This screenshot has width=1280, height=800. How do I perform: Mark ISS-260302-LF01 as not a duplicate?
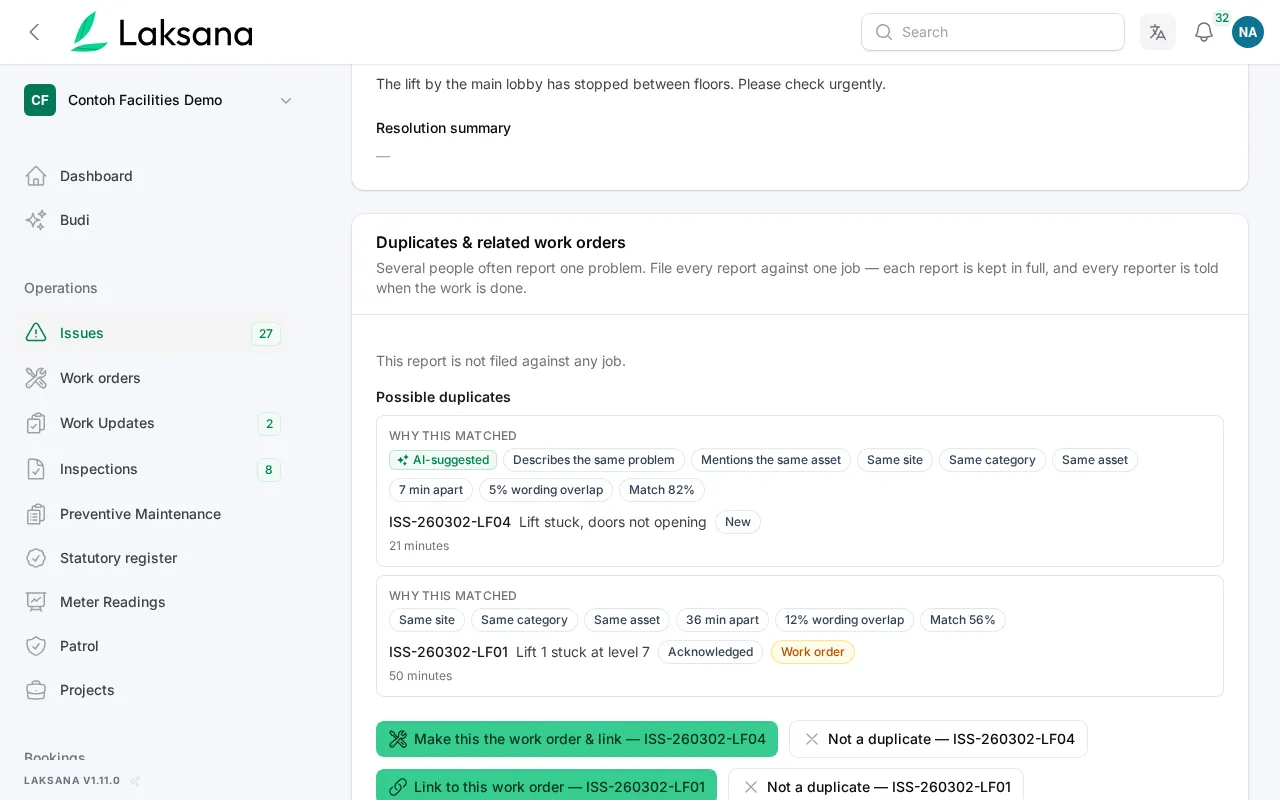pos(876,786)
